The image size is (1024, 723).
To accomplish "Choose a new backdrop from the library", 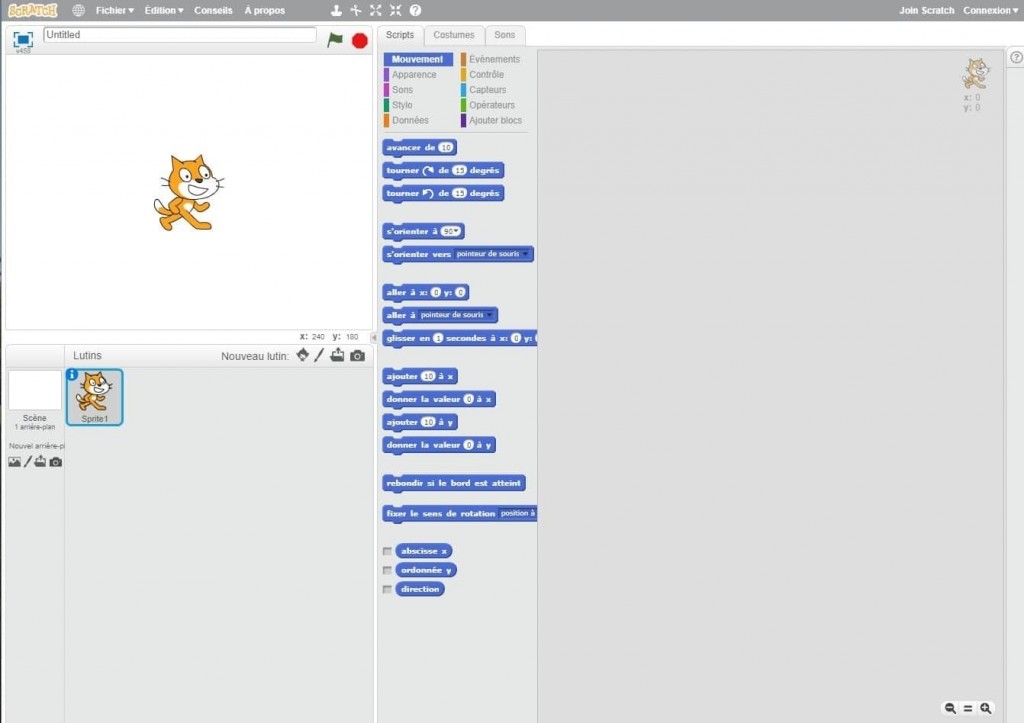I will click(13, 461).
